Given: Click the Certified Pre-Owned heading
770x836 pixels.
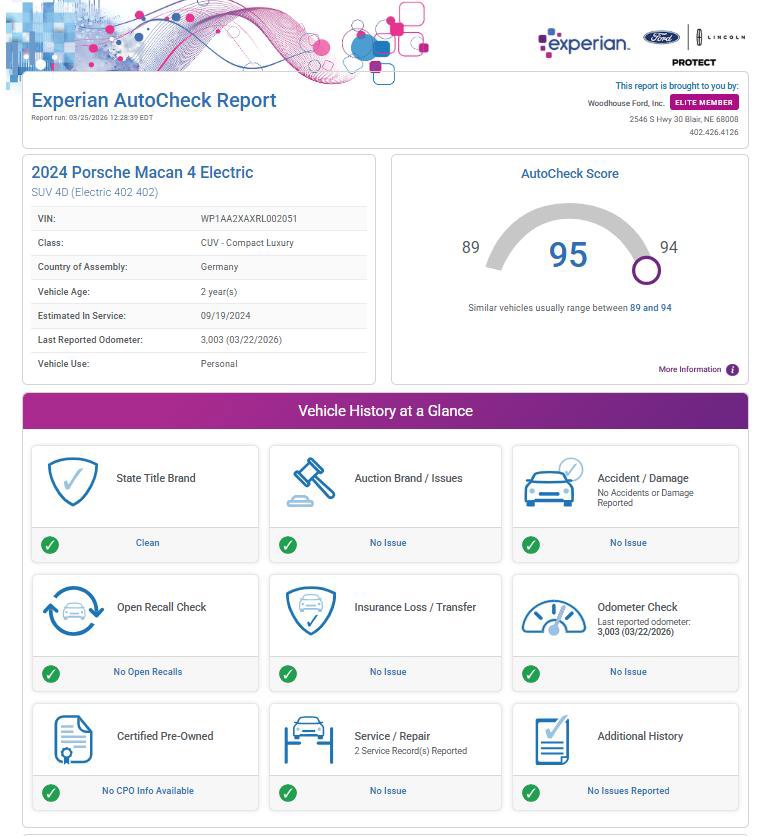Looking at the screenshot, I should [x=165, y=736].
